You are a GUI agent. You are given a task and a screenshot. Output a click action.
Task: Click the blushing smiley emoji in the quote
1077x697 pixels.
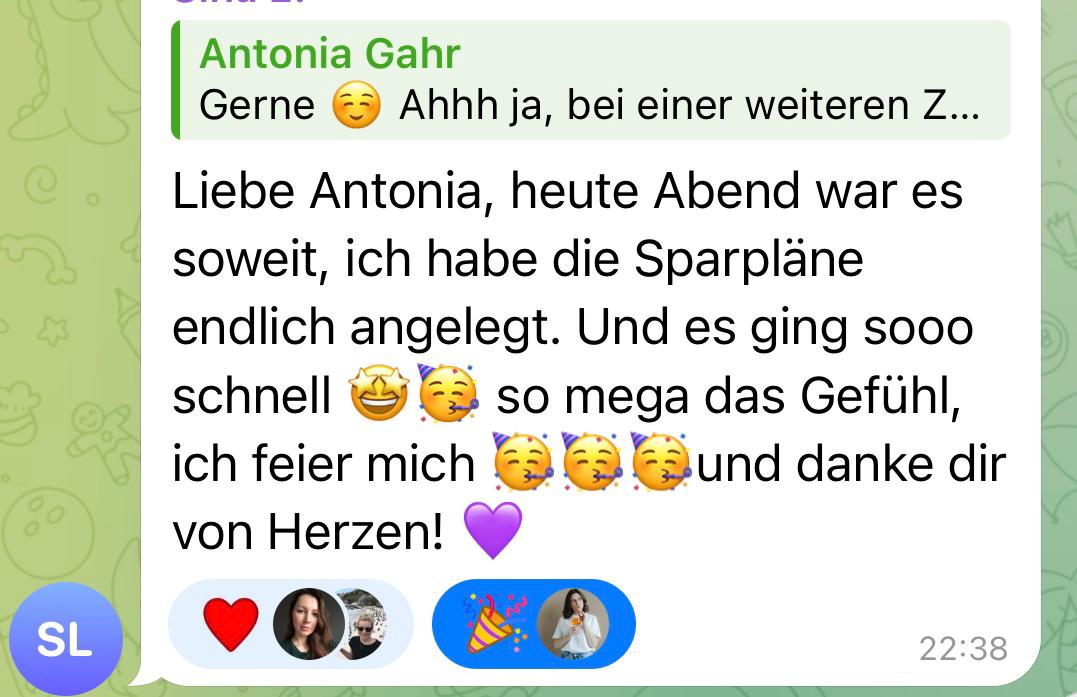356,105
